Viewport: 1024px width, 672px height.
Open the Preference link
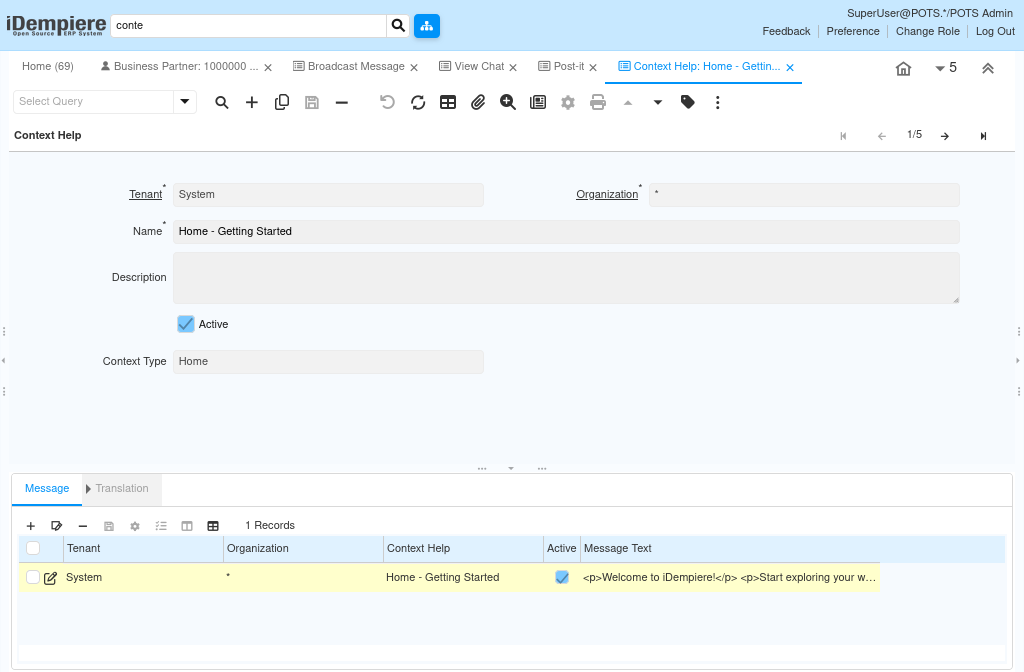[853, 31]
